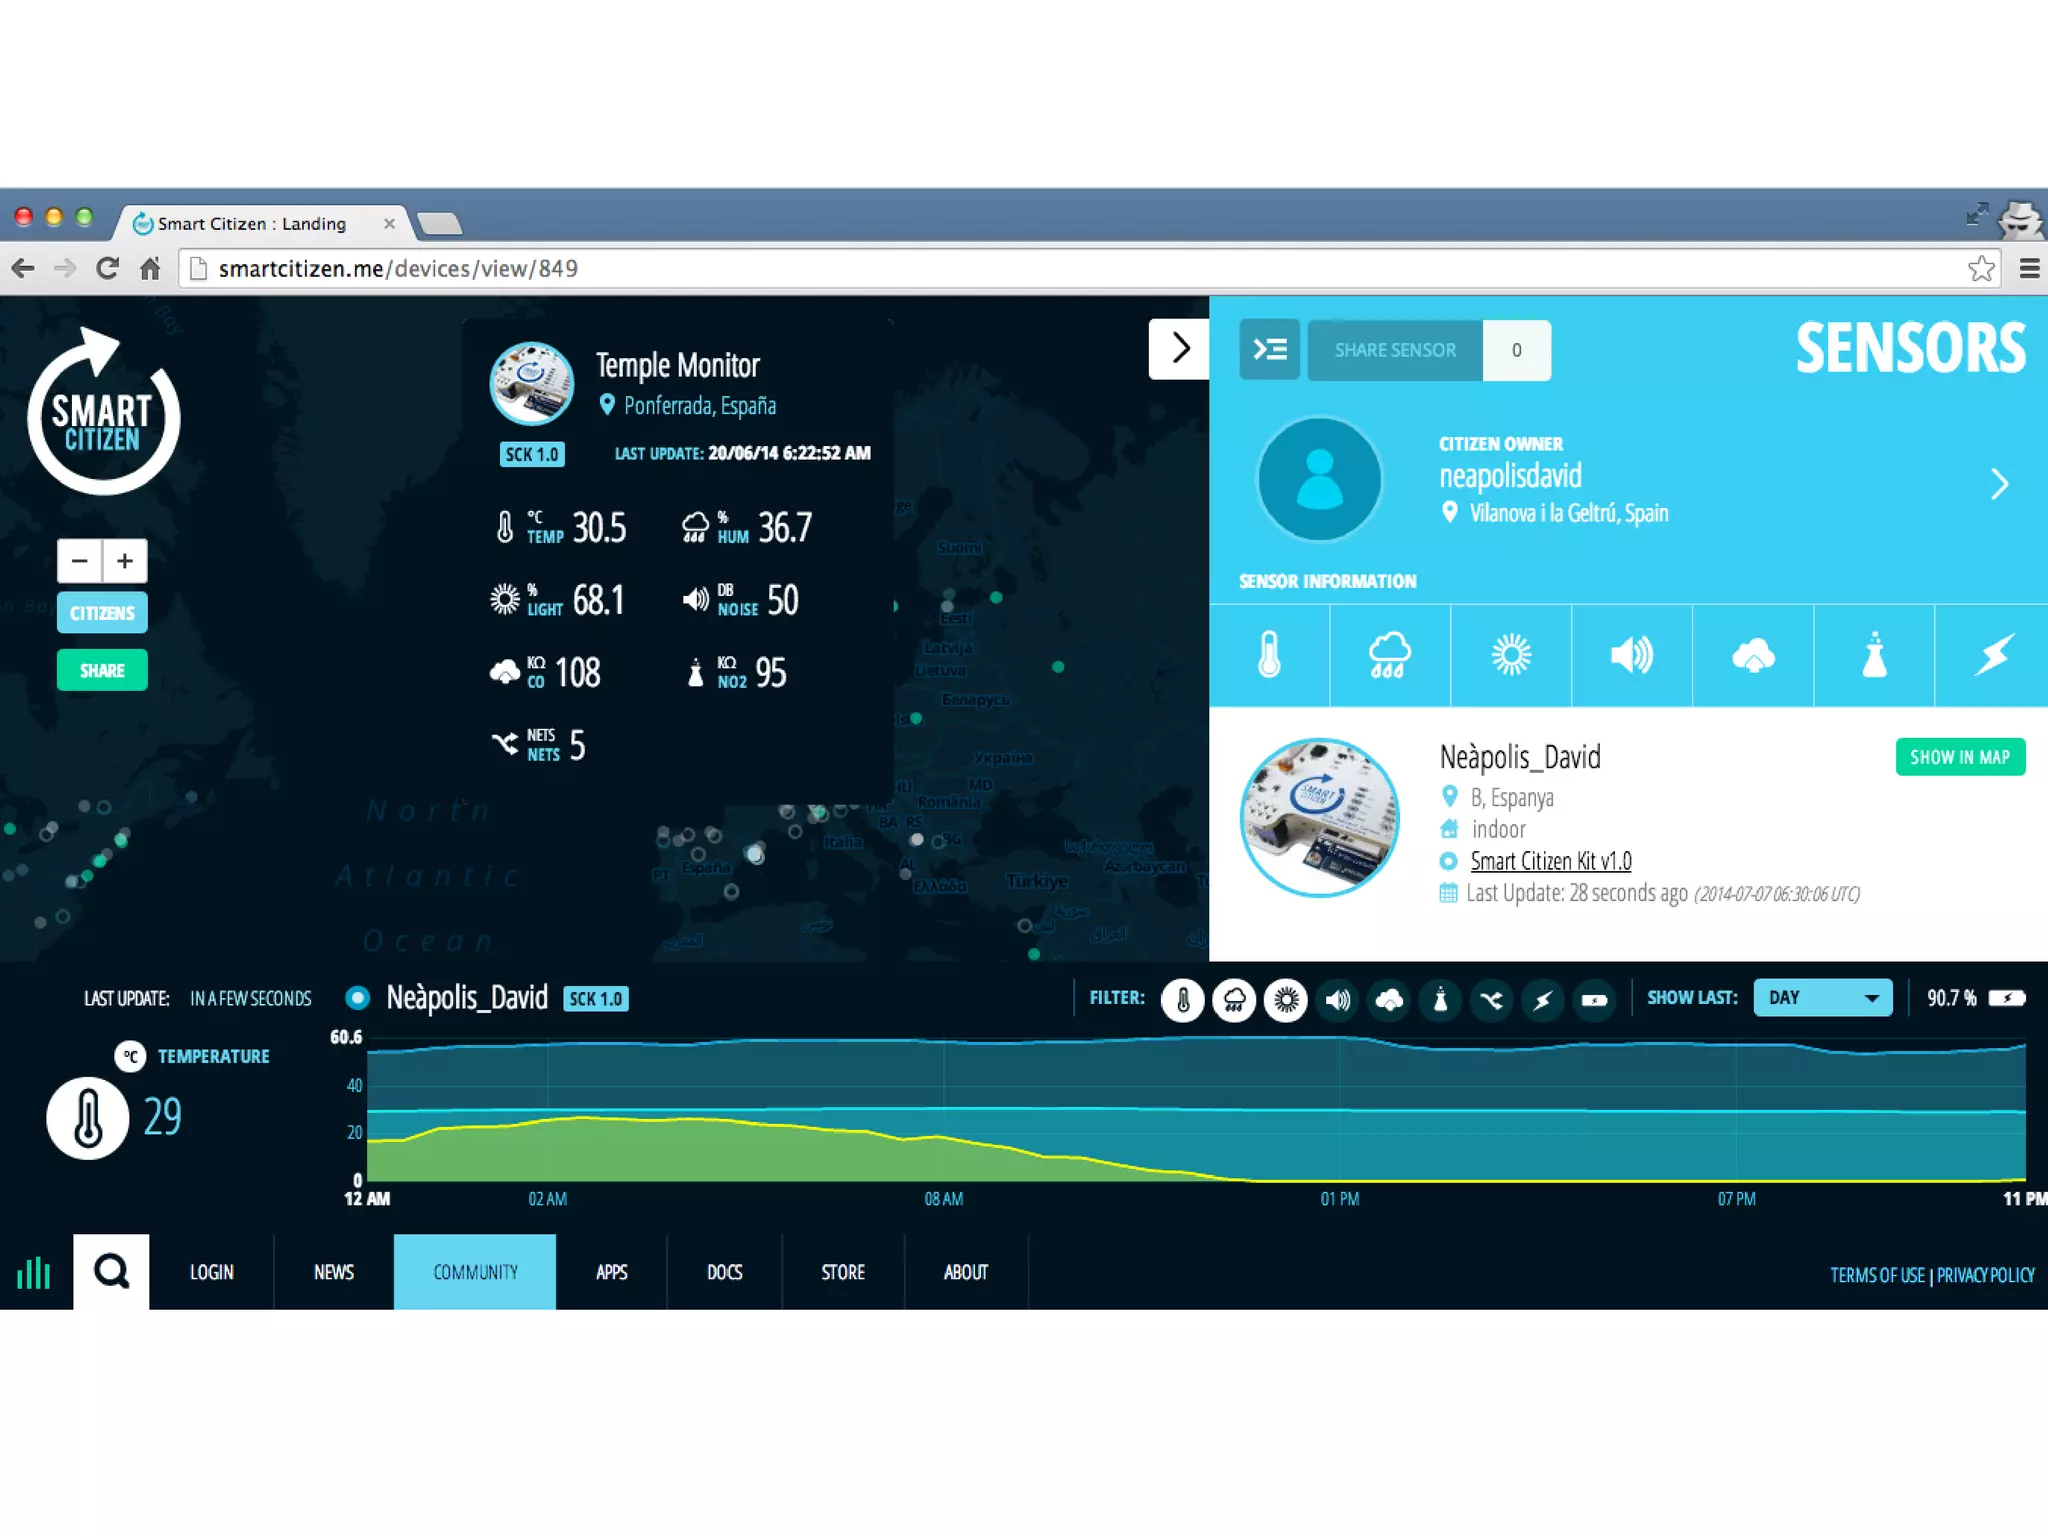This screenshot has height=1536, width=2048.
Task: Toggle the temperature filter in chart
Action: (1182, 999)
